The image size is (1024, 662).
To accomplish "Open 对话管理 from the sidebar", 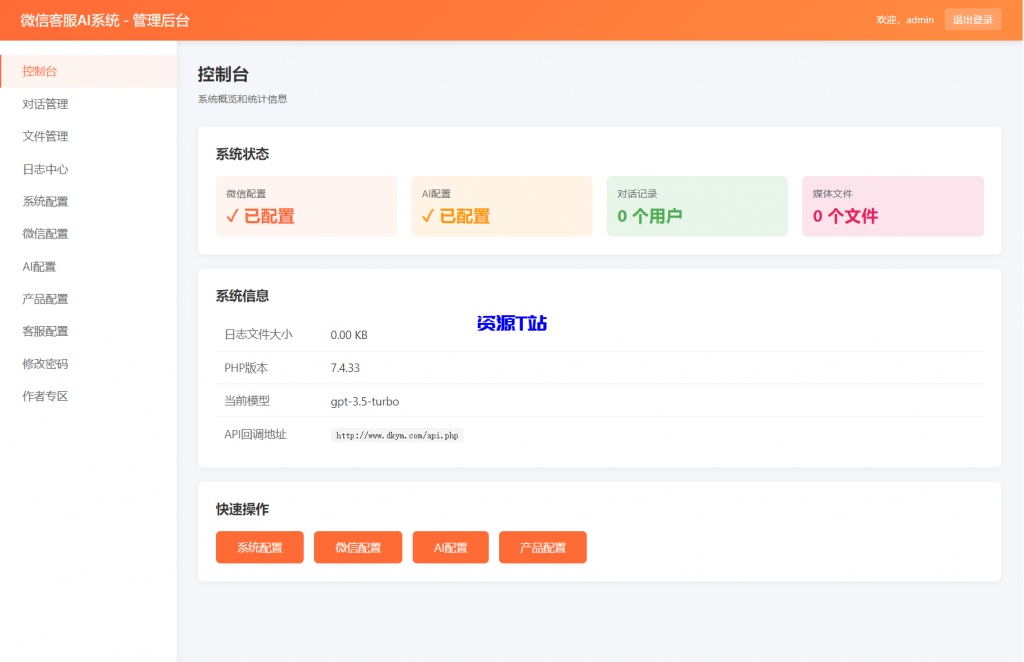I will [x=49, y=103].
